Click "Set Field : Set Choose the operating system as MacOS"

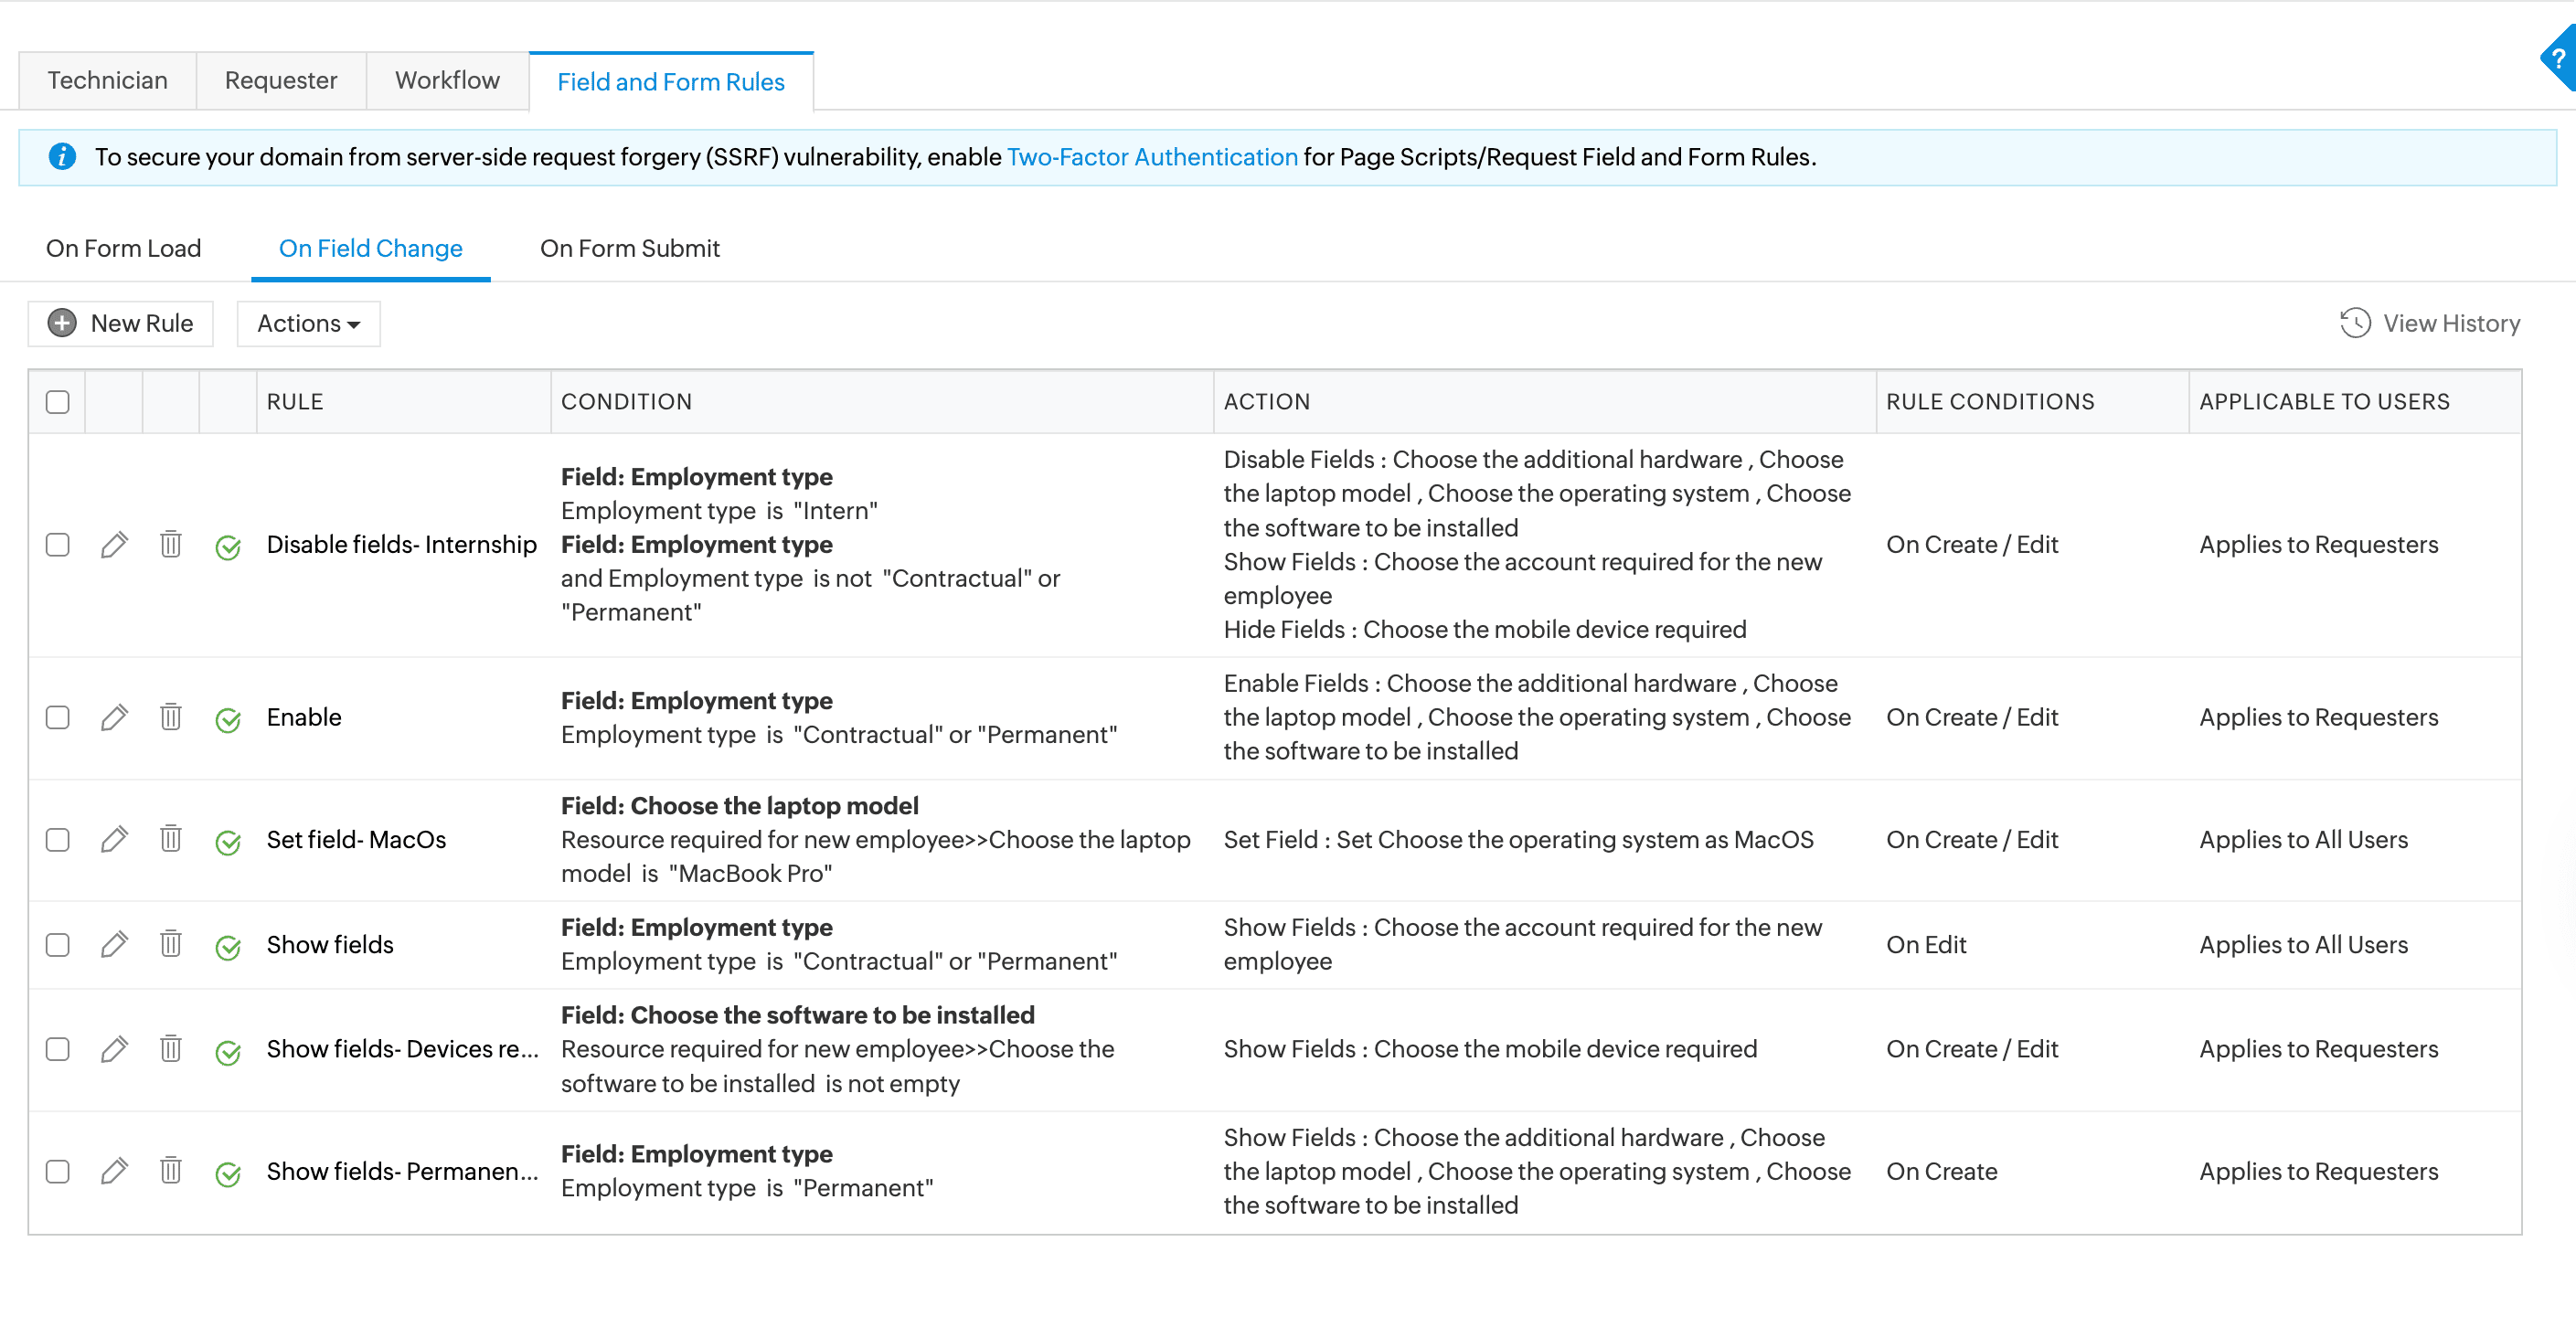pos(1519,840)
